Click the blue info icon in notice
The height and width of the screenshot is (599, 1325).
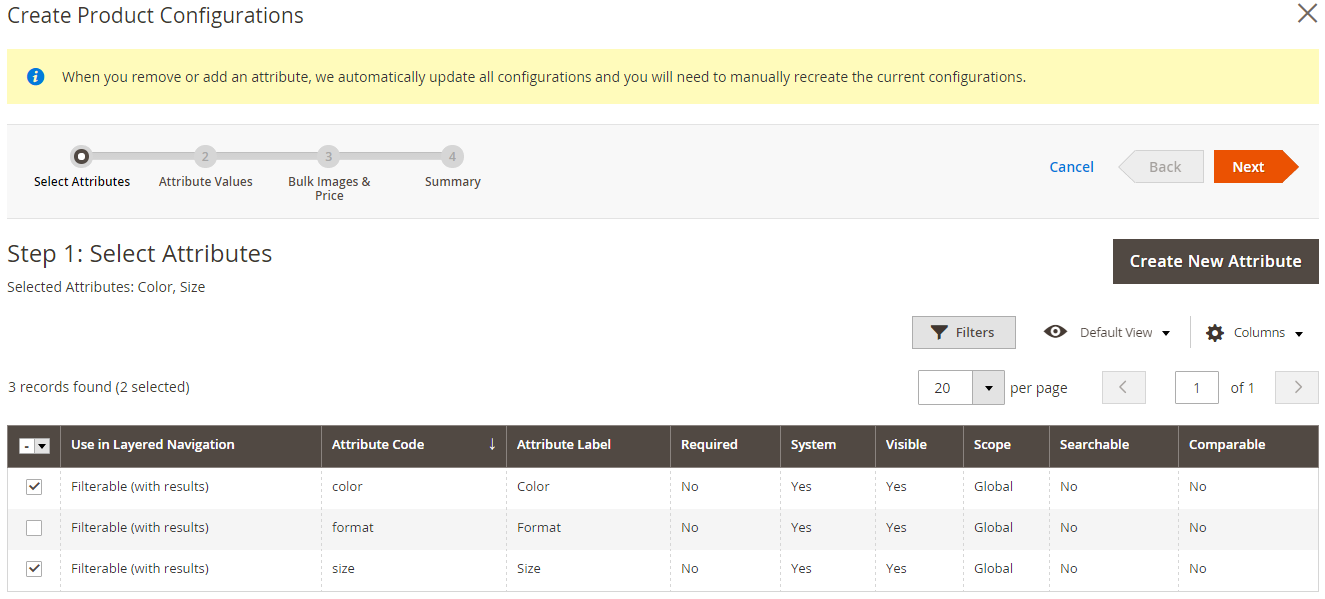35,76
